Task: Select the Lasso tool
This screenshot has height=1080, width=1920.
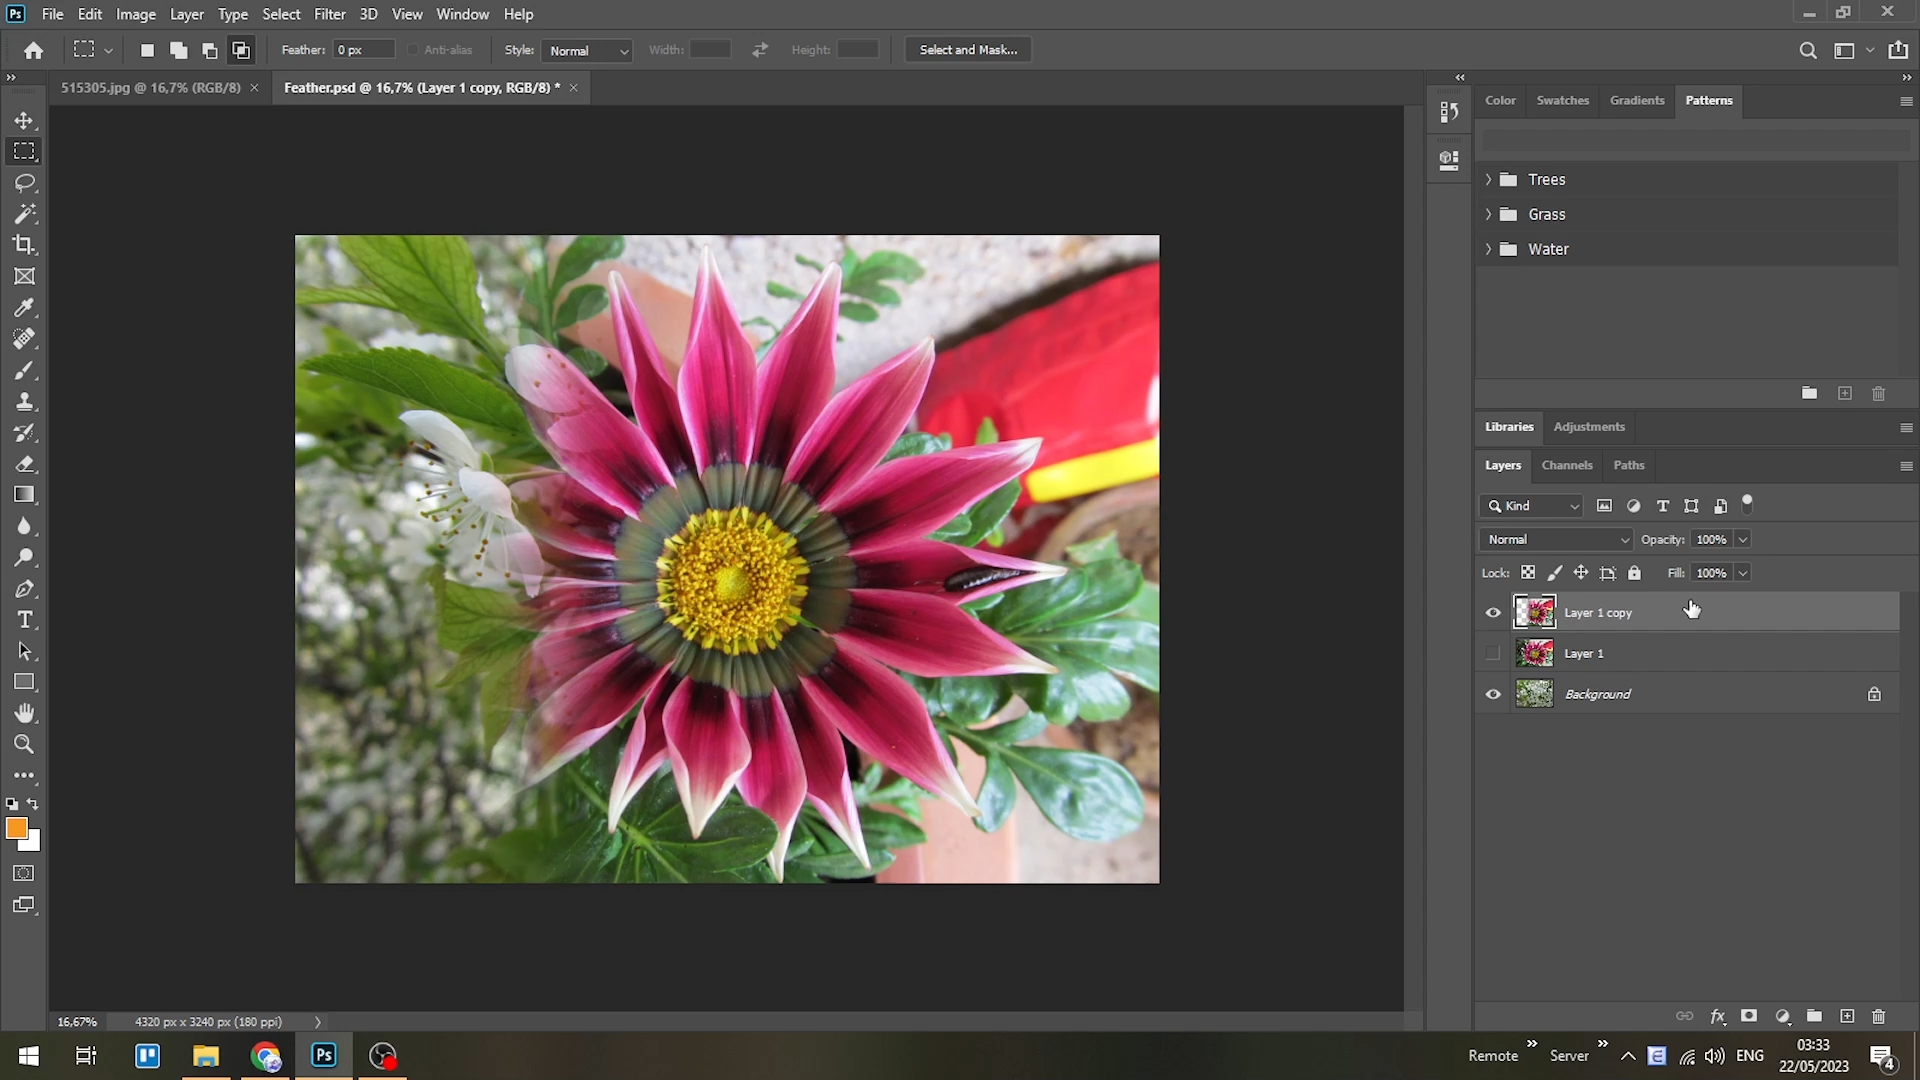Action: point(25,182)
